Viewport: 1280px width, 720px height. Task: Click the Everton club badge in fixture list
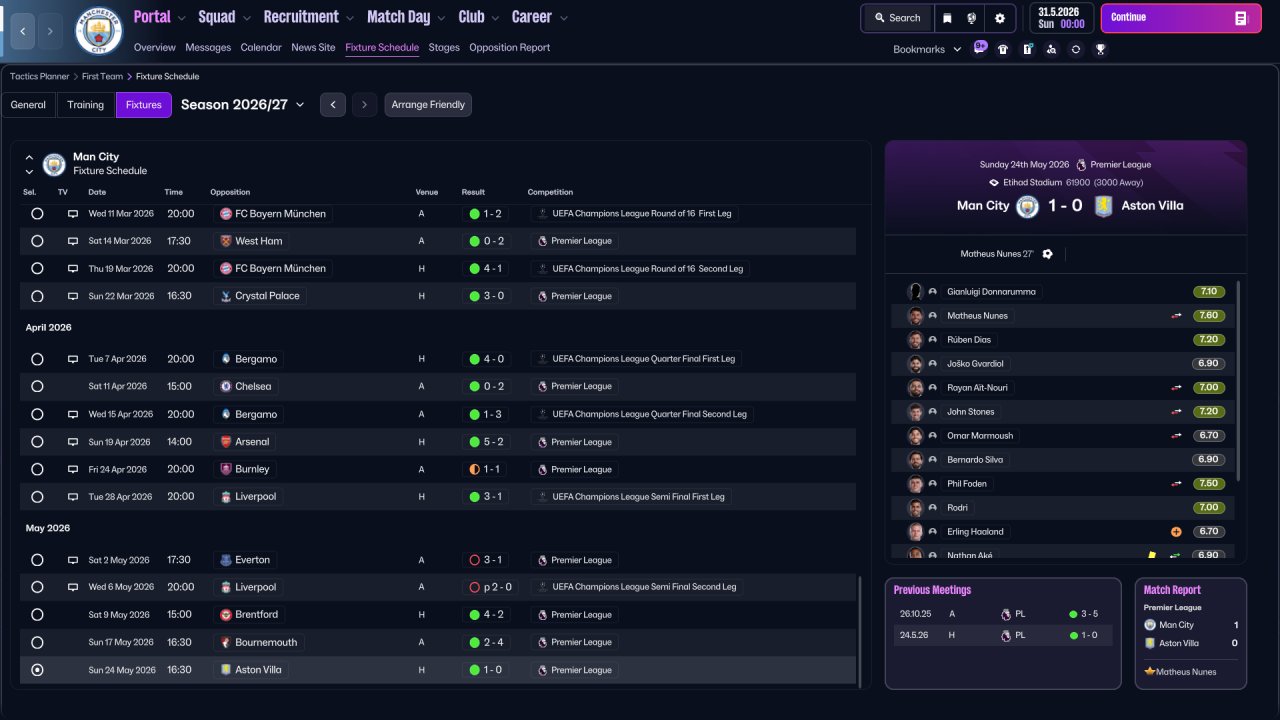[x=226, y=560]
